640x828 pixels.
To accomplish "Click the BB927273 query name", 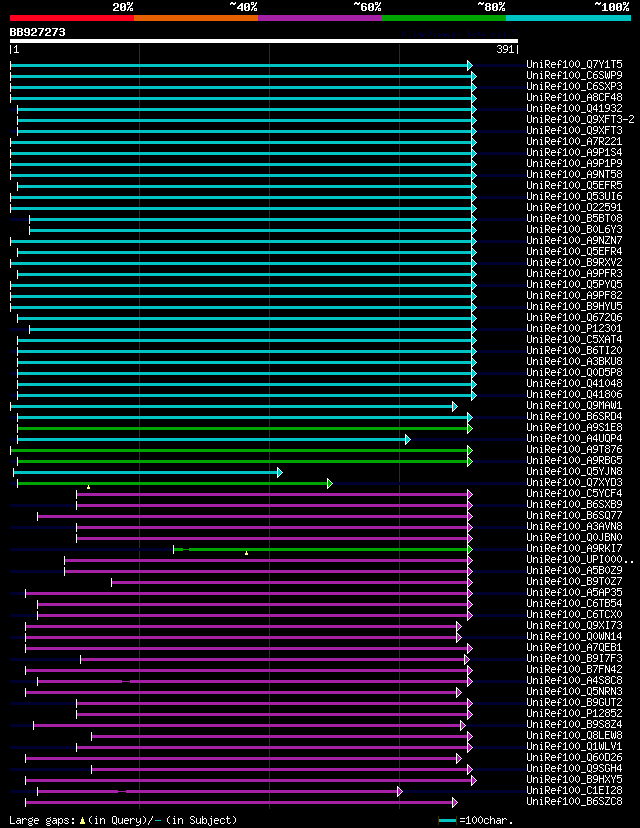I will pyautogui.click(x=37, y=32).
